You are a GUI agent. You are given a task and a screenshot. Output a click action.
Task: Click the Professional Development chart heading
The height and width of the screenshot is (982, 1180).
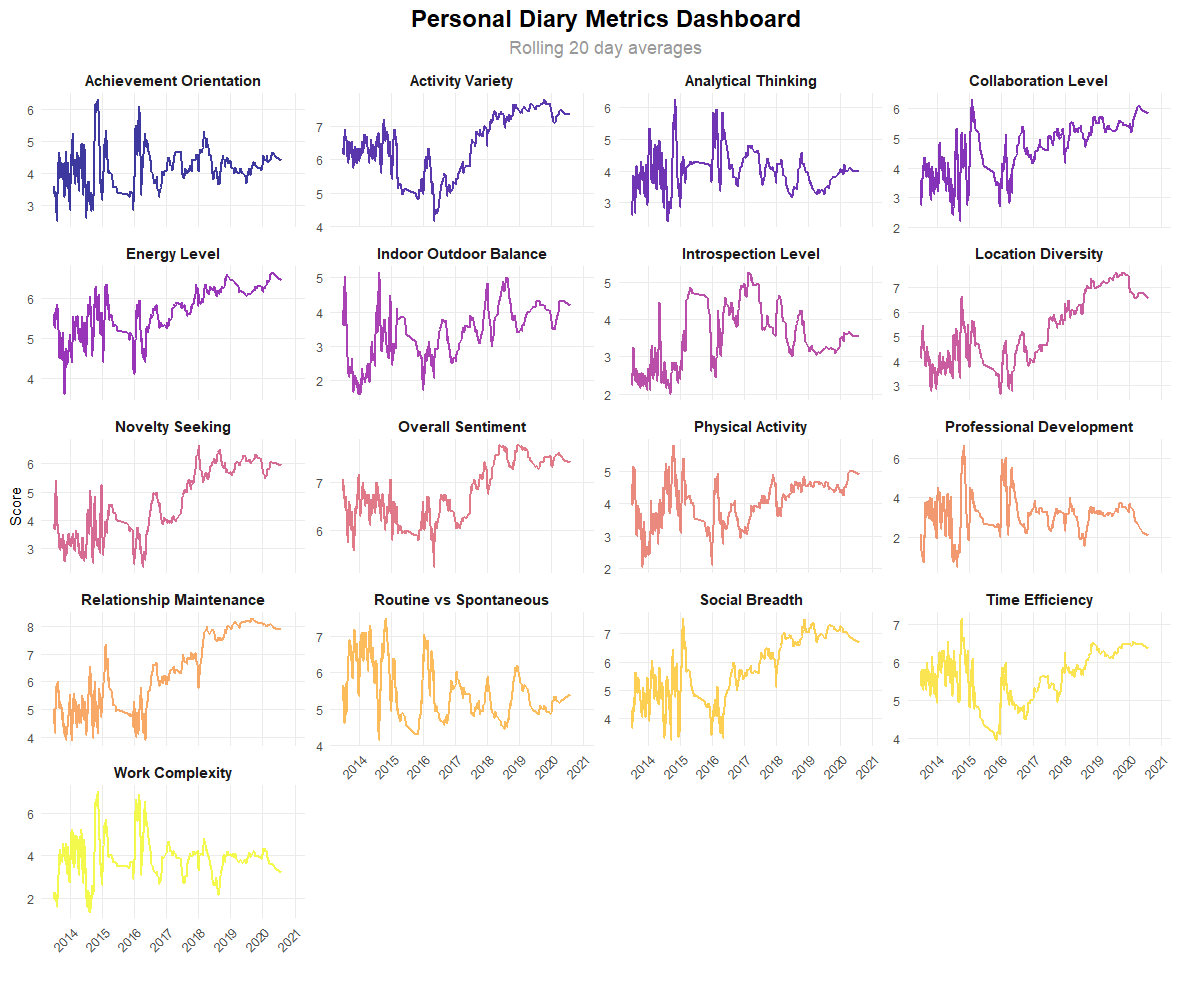[x=1038, y=427]
